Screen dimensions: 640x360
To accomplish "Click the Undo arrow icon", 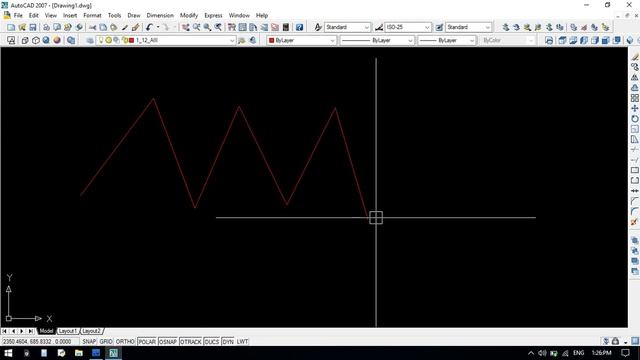I will pyautogui.click(x=149, y=27).
